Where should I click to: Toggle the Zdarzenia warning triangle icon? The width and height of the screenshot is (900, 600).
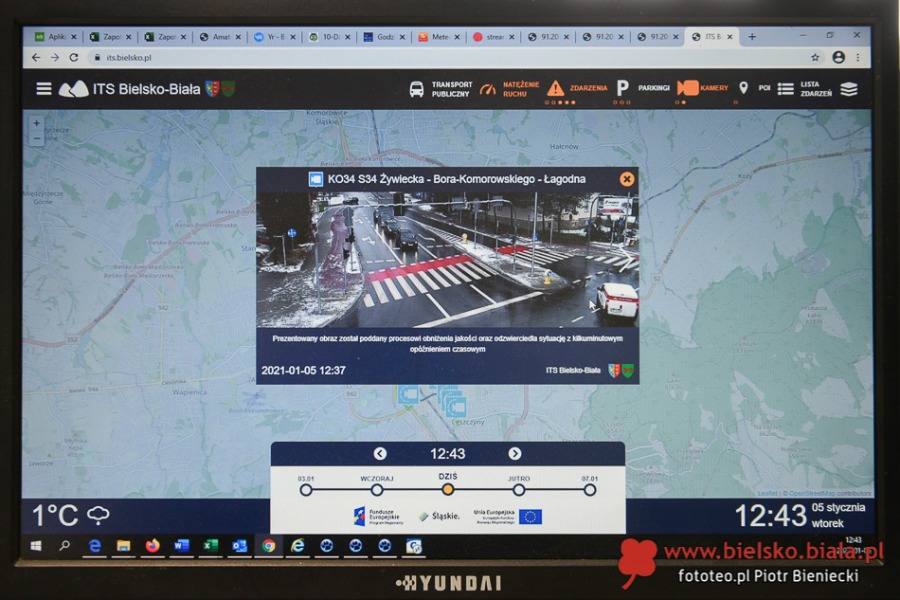(555, 88)
